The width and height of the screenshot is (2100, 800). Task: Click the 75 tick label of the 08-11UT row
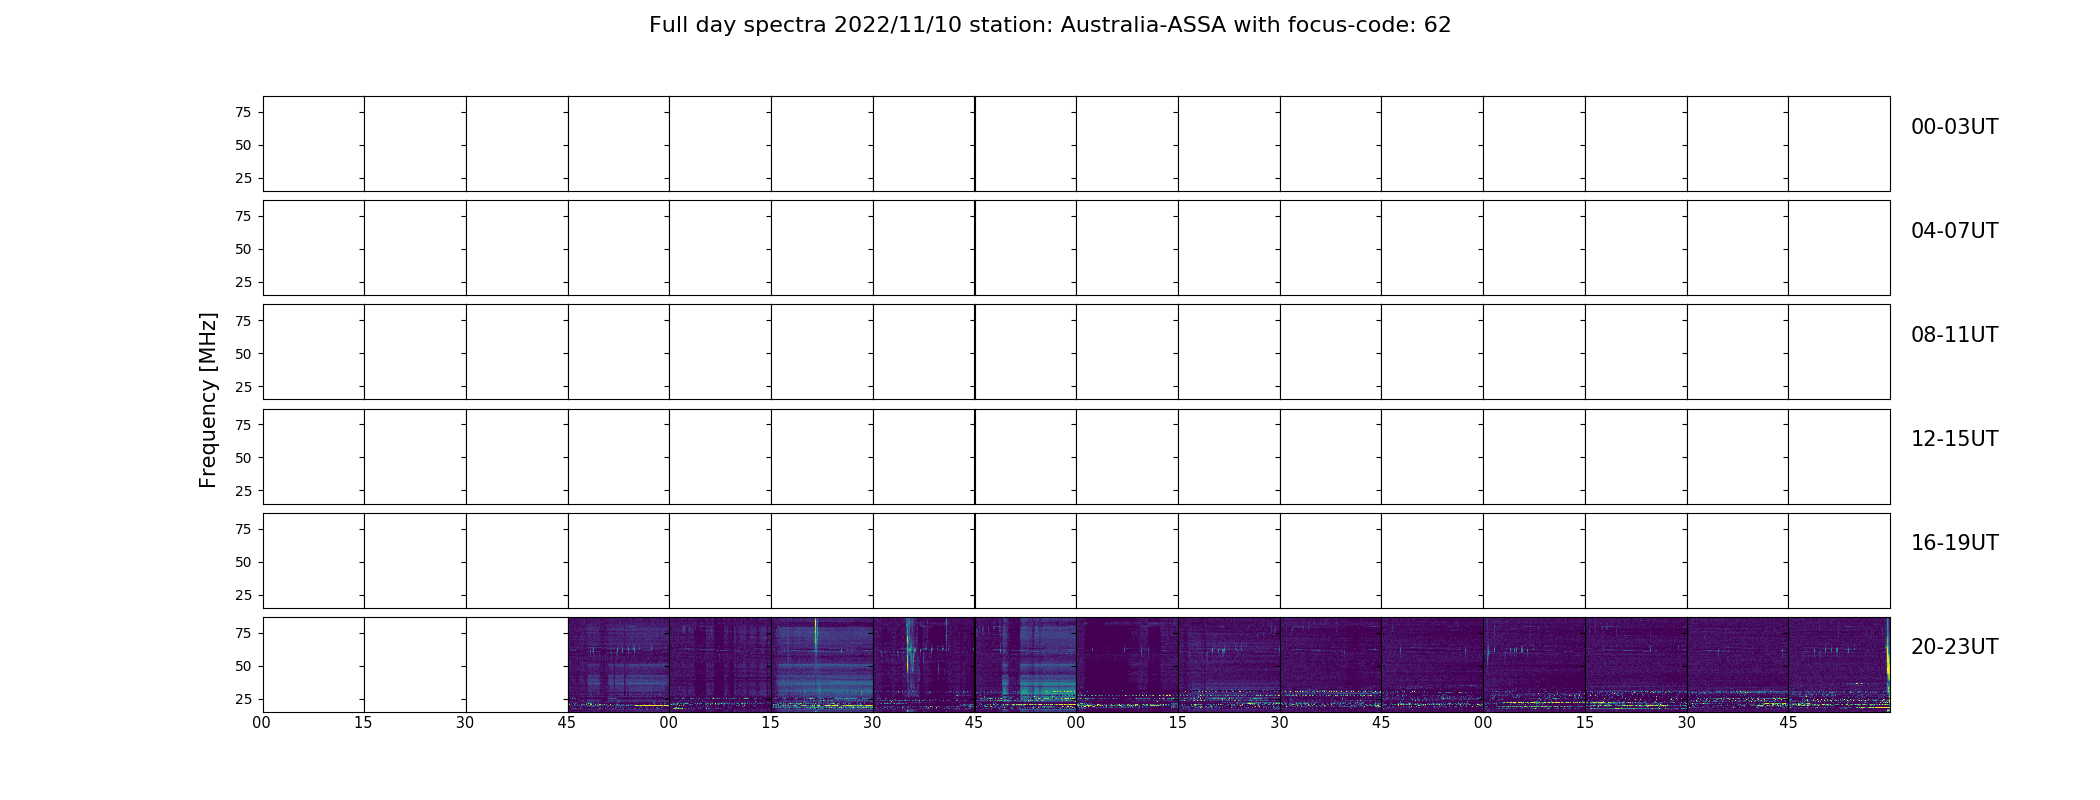coord(243,321)
